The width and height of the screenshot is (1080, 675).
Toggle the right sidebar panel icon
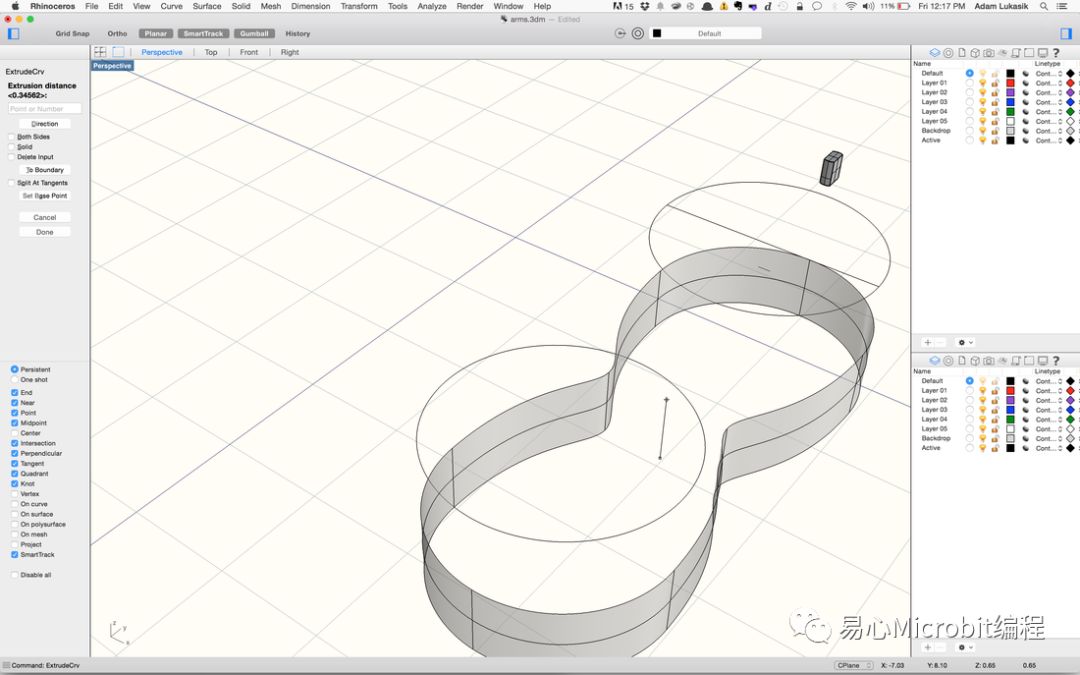click(x=1066, y=33)
